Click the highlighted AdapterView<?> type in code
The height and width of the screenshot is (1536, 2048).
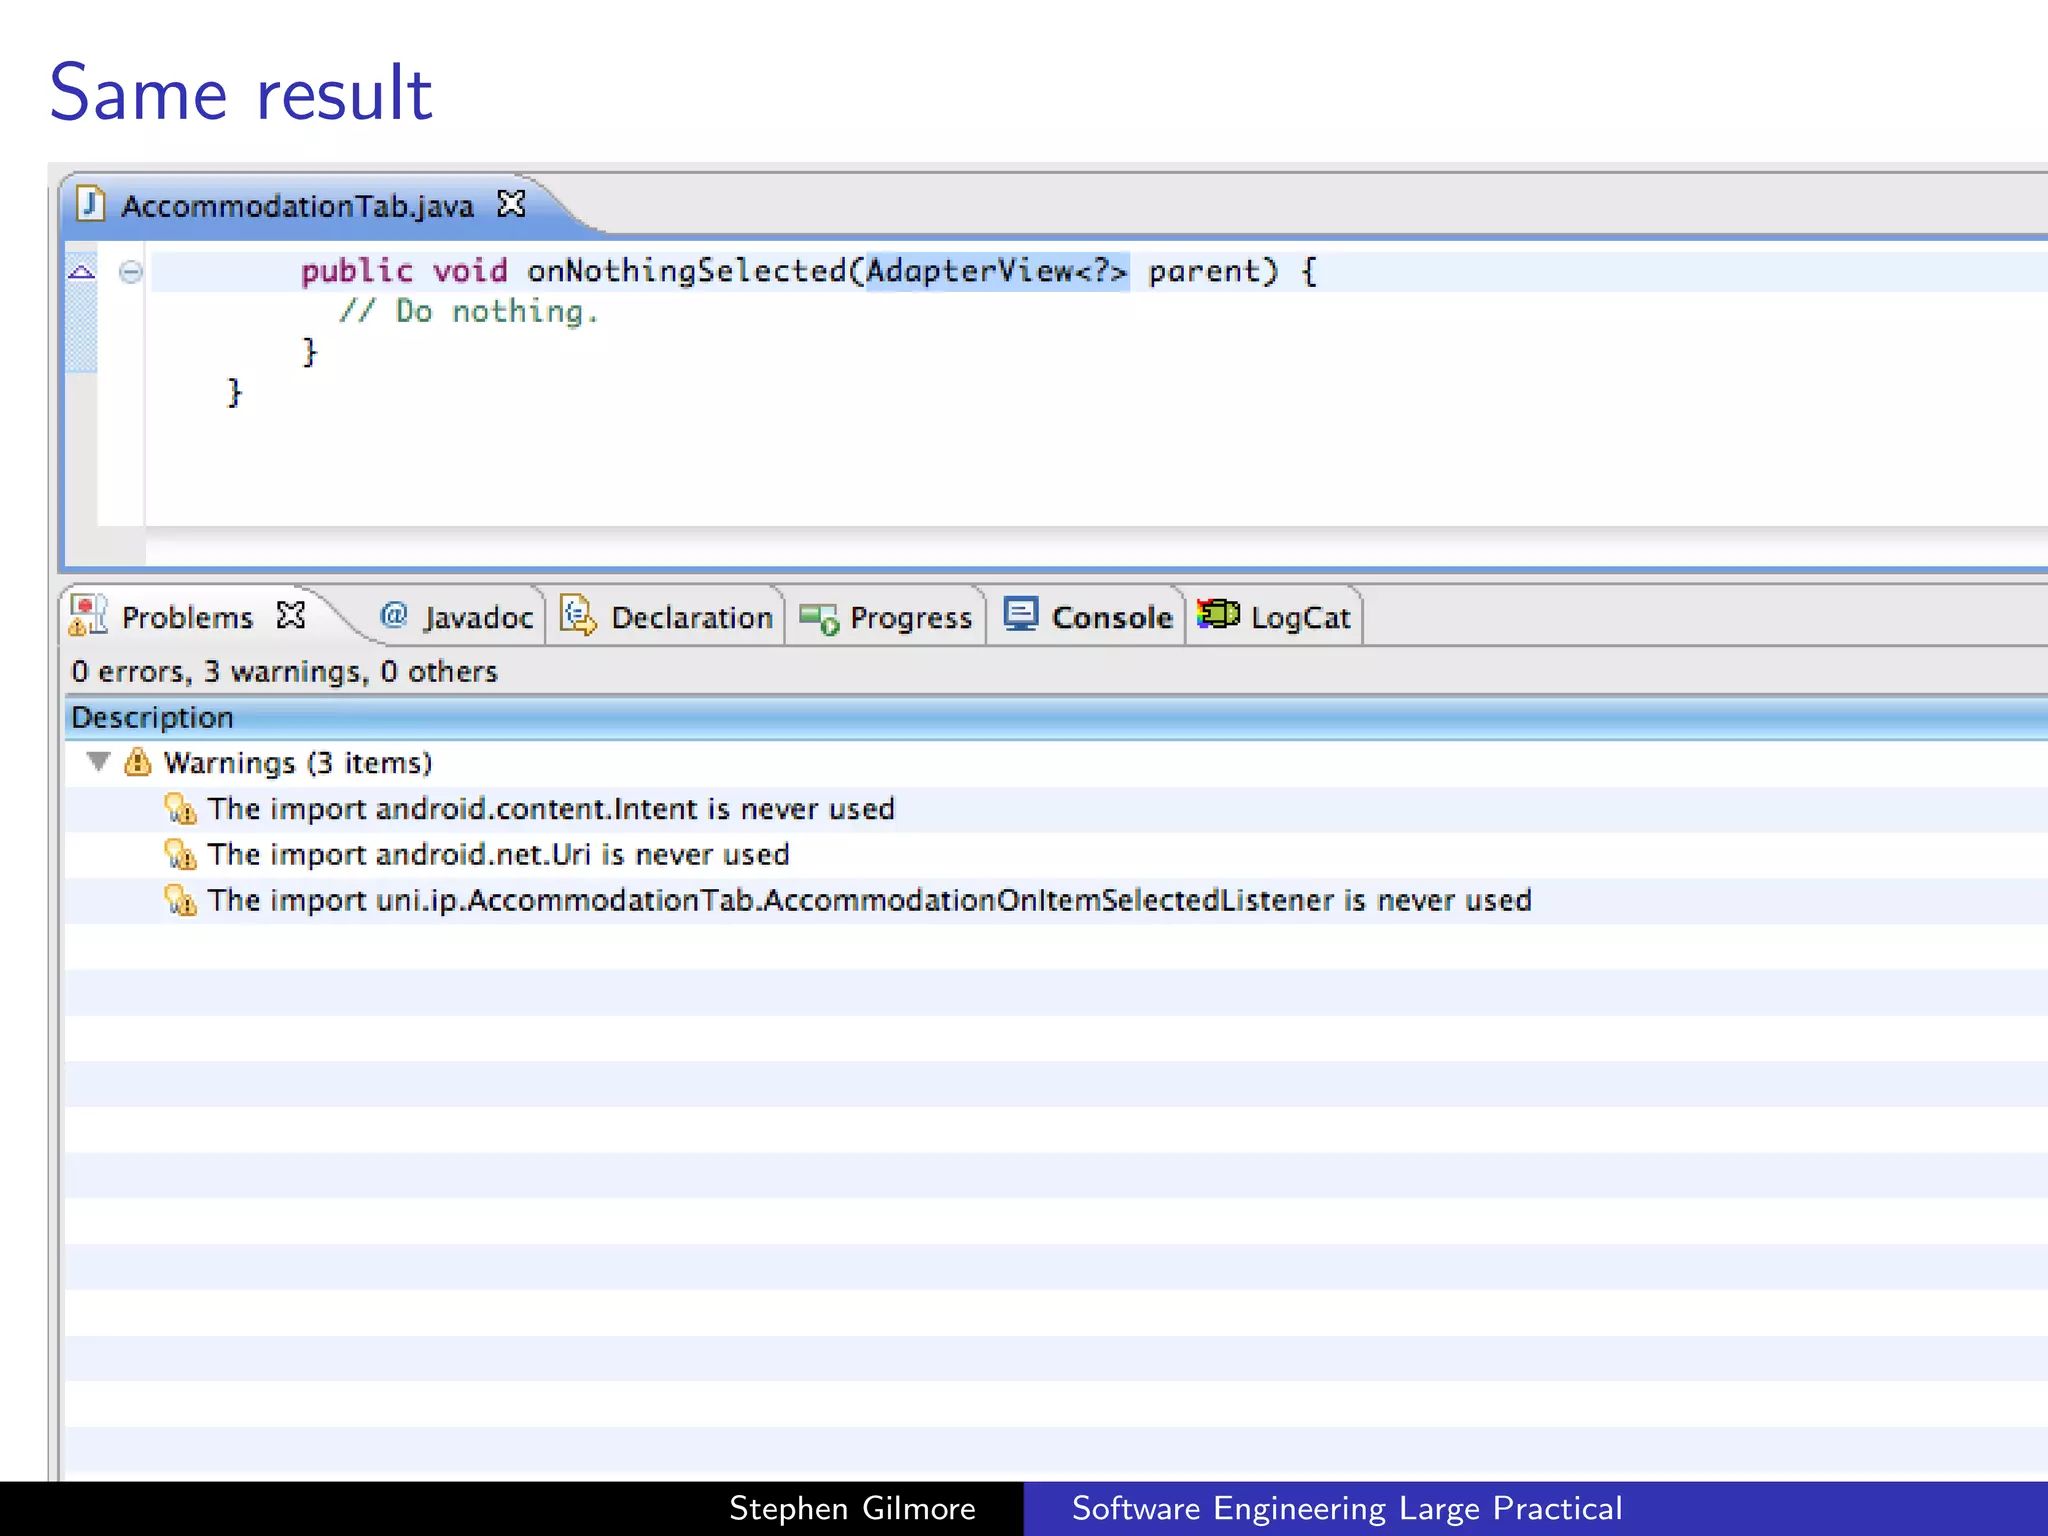(997, 271)
